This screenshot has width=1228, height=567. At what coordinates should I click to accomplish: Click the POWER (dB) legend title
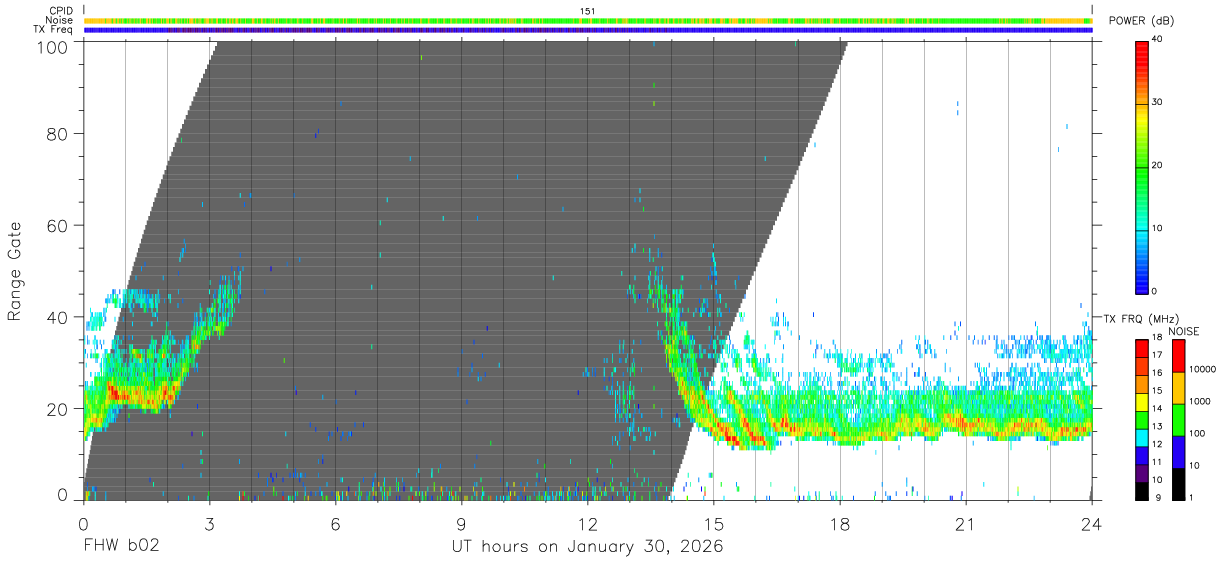[x=1142, y=21]
